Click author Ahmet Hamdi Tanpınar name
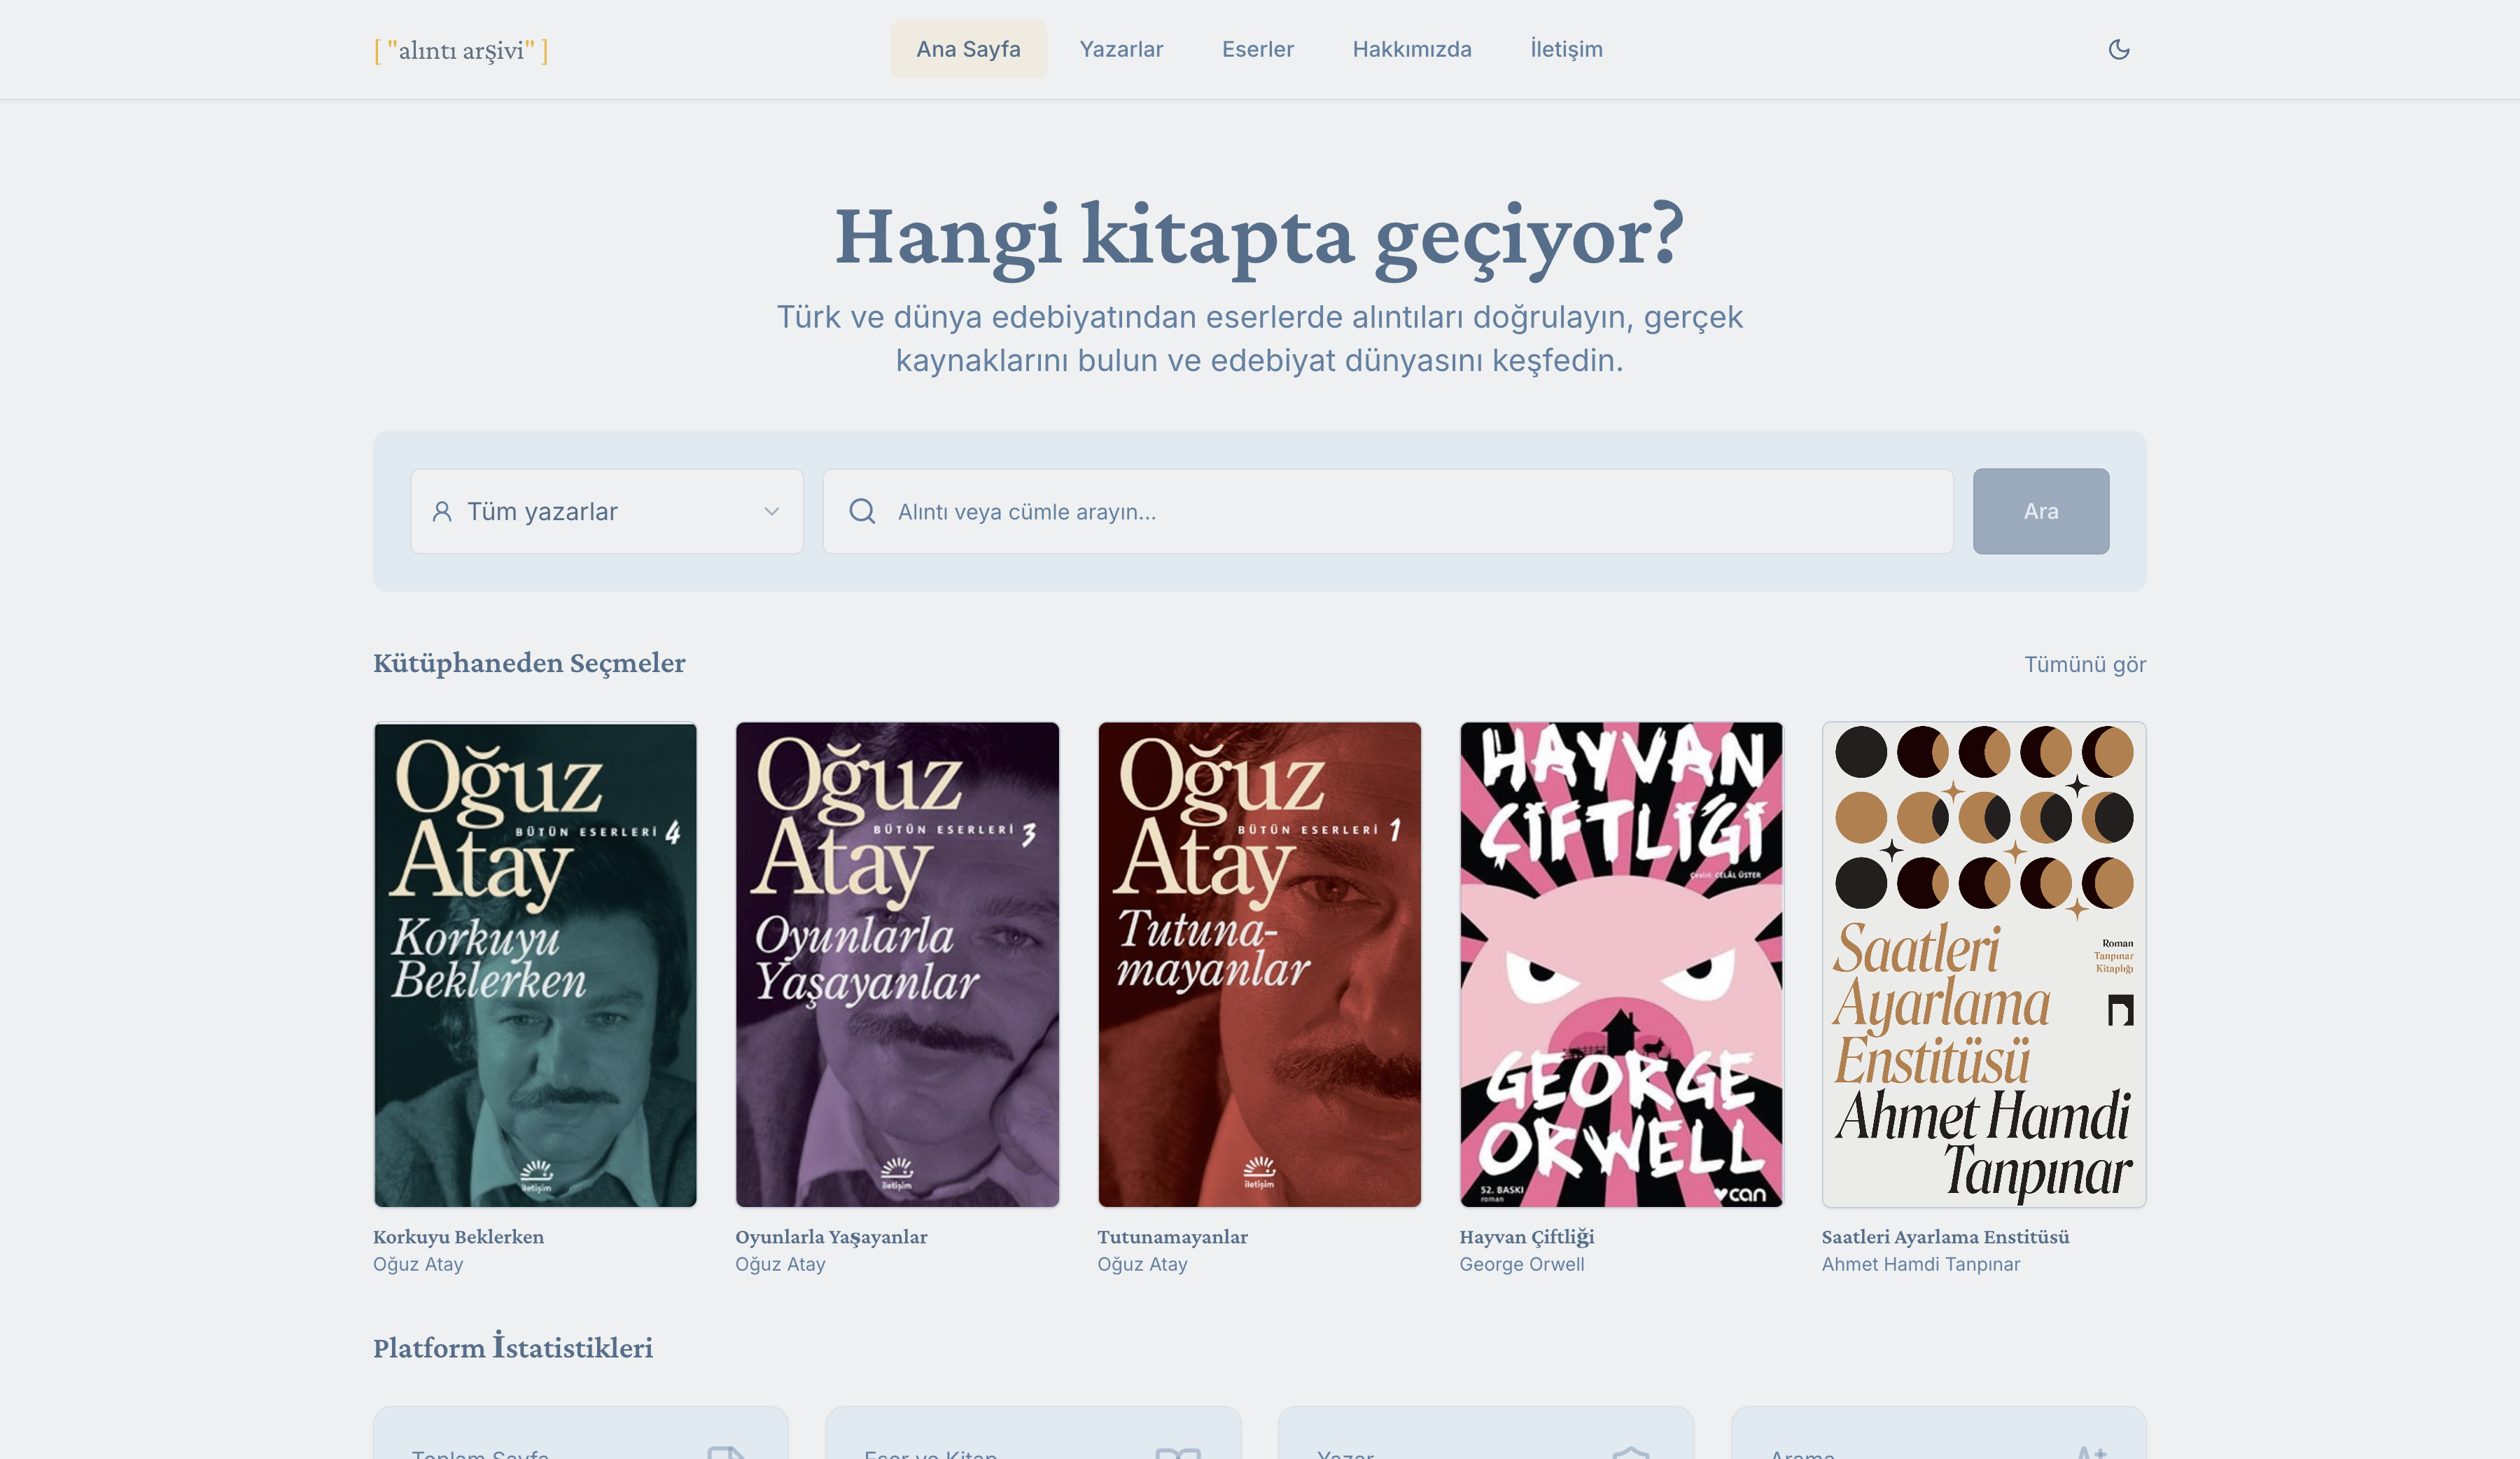2520x1459 pixels. point(1920,1264)
